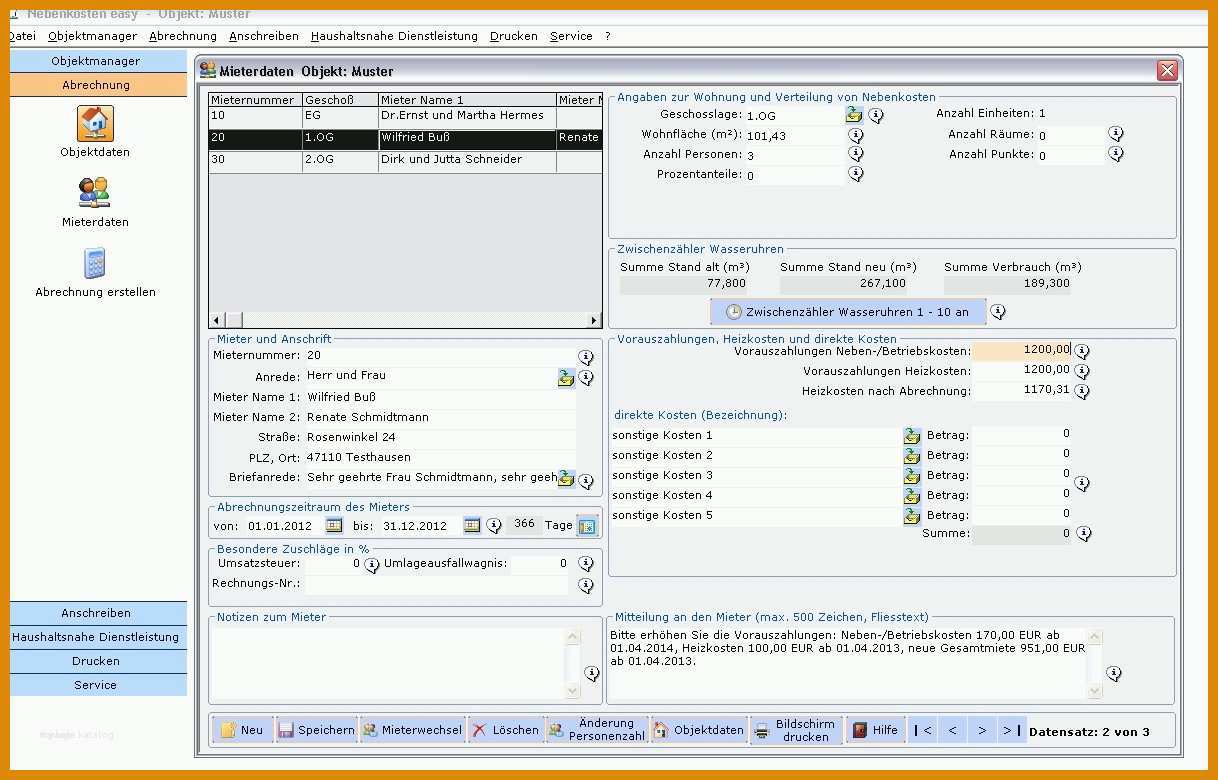Expand Anschreiben sidebar section
This screenshot has width=1218, height=780.
click(x=96, y=613)
